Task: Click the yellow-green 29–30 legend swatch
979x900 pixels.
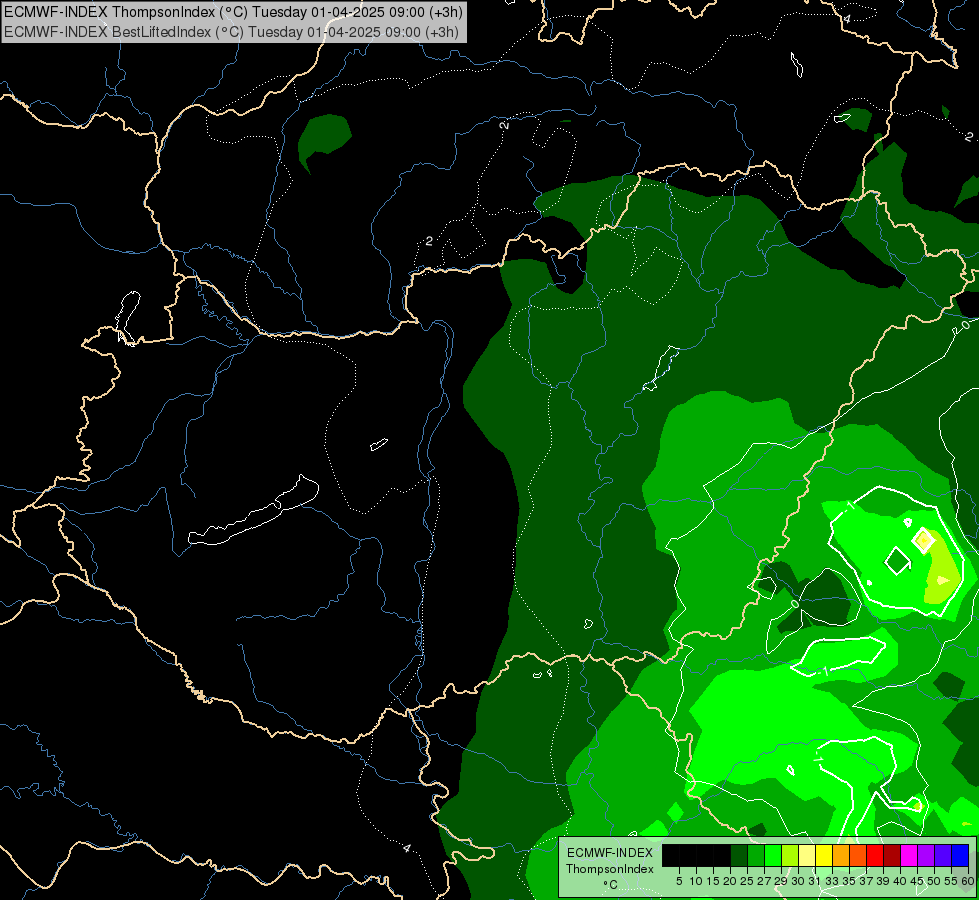Action: (790, 855)
